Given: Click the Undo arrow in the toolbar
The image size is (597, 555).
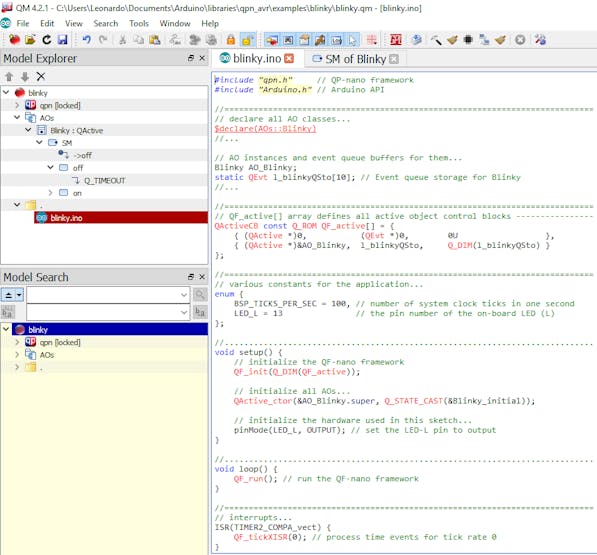Looking at the screenshot, I should pos(87,40).
